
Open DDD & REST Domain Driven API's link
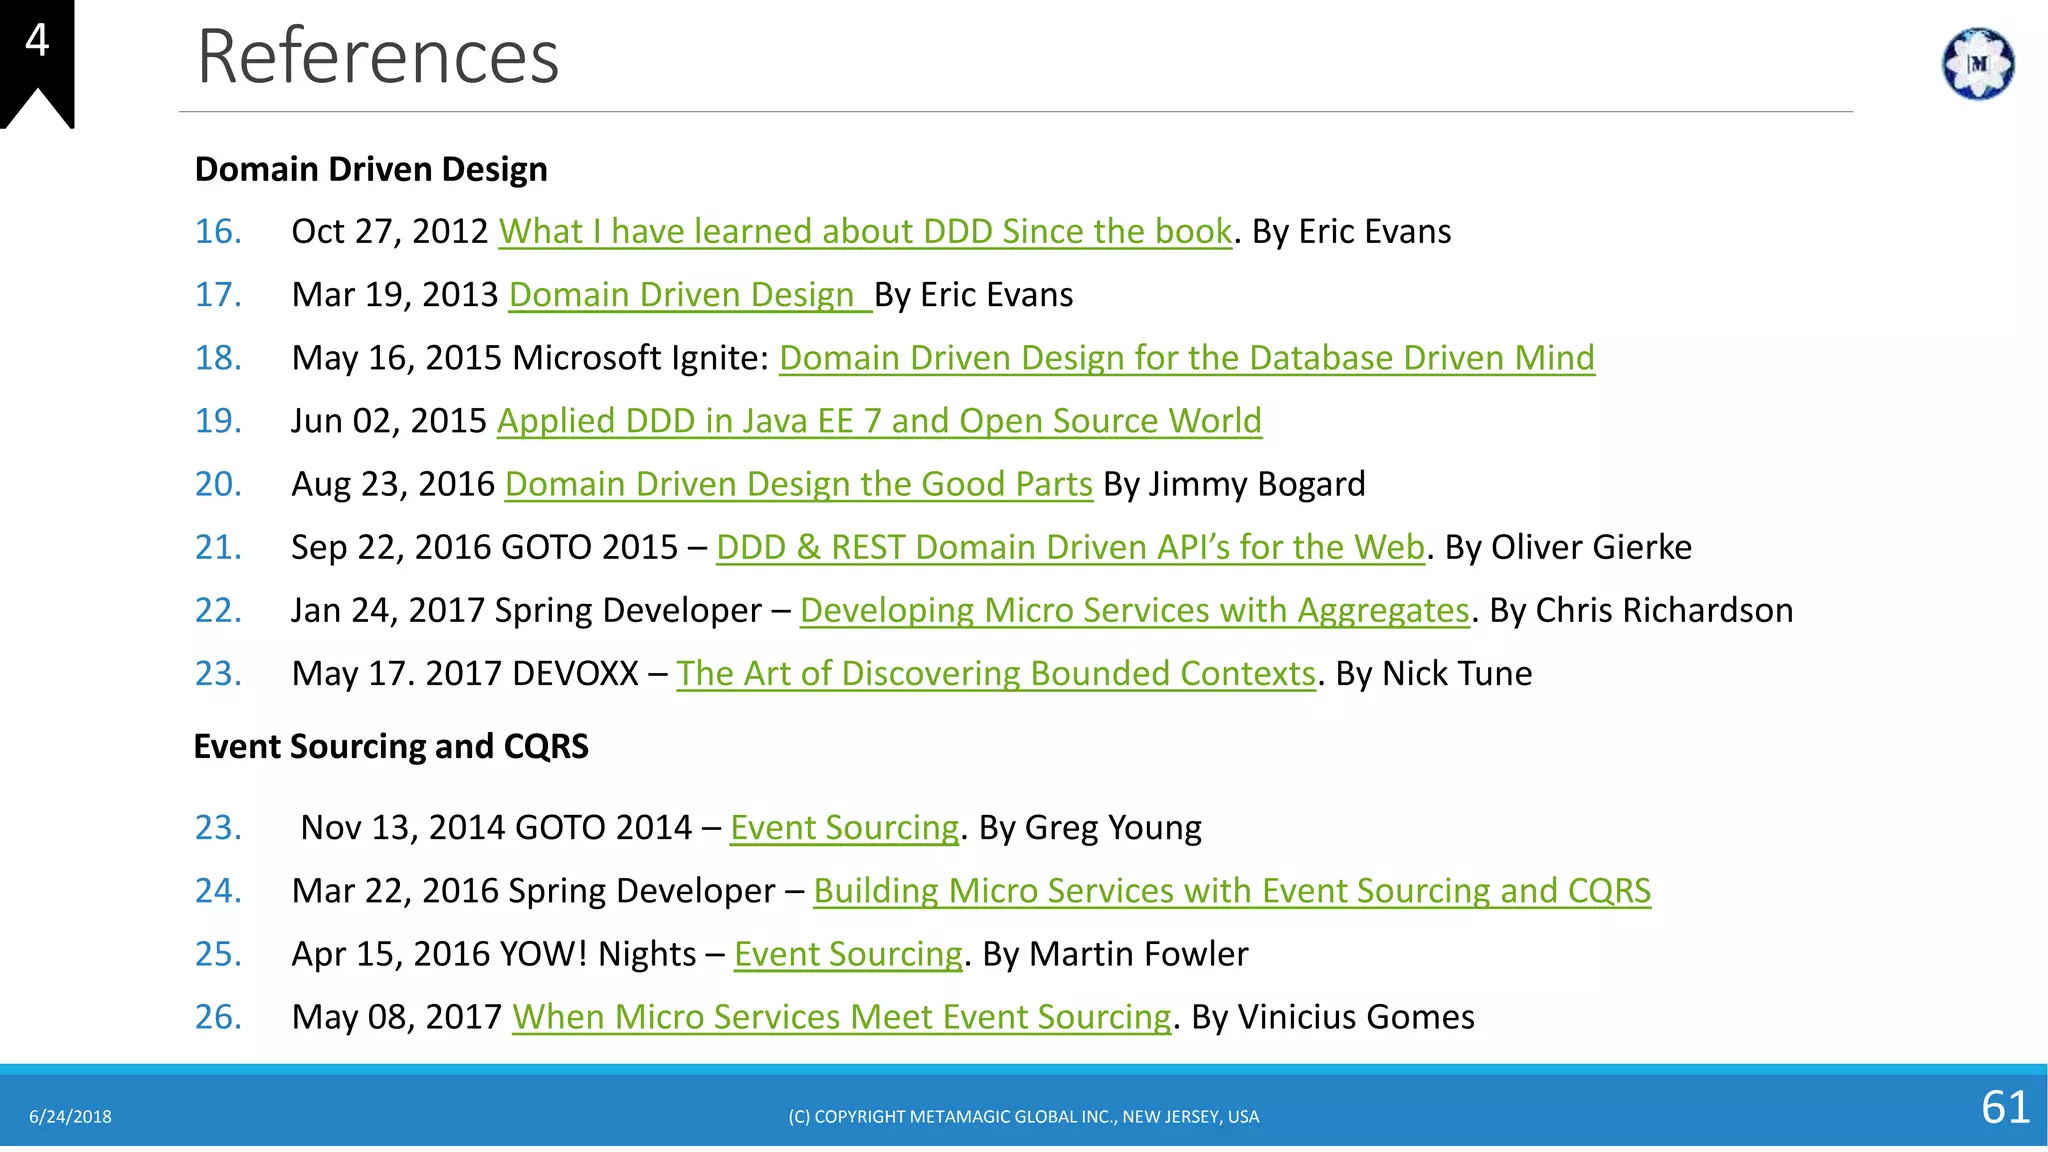(1069, 547)
